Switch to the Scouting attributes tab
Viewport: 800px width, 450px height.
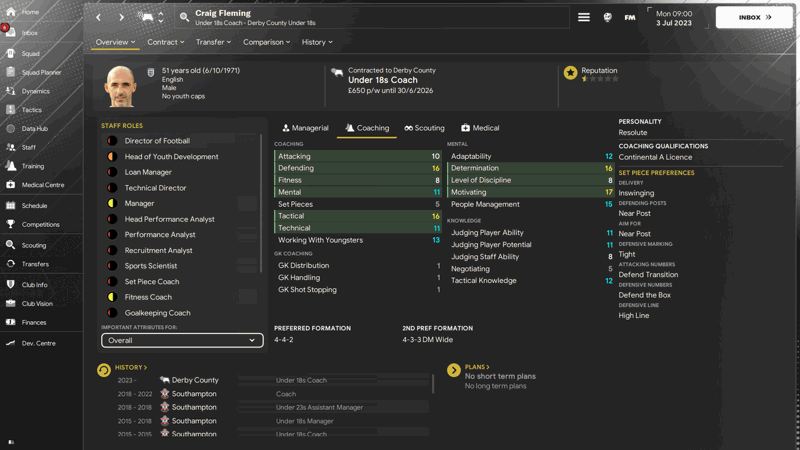(x=424, y=128)
